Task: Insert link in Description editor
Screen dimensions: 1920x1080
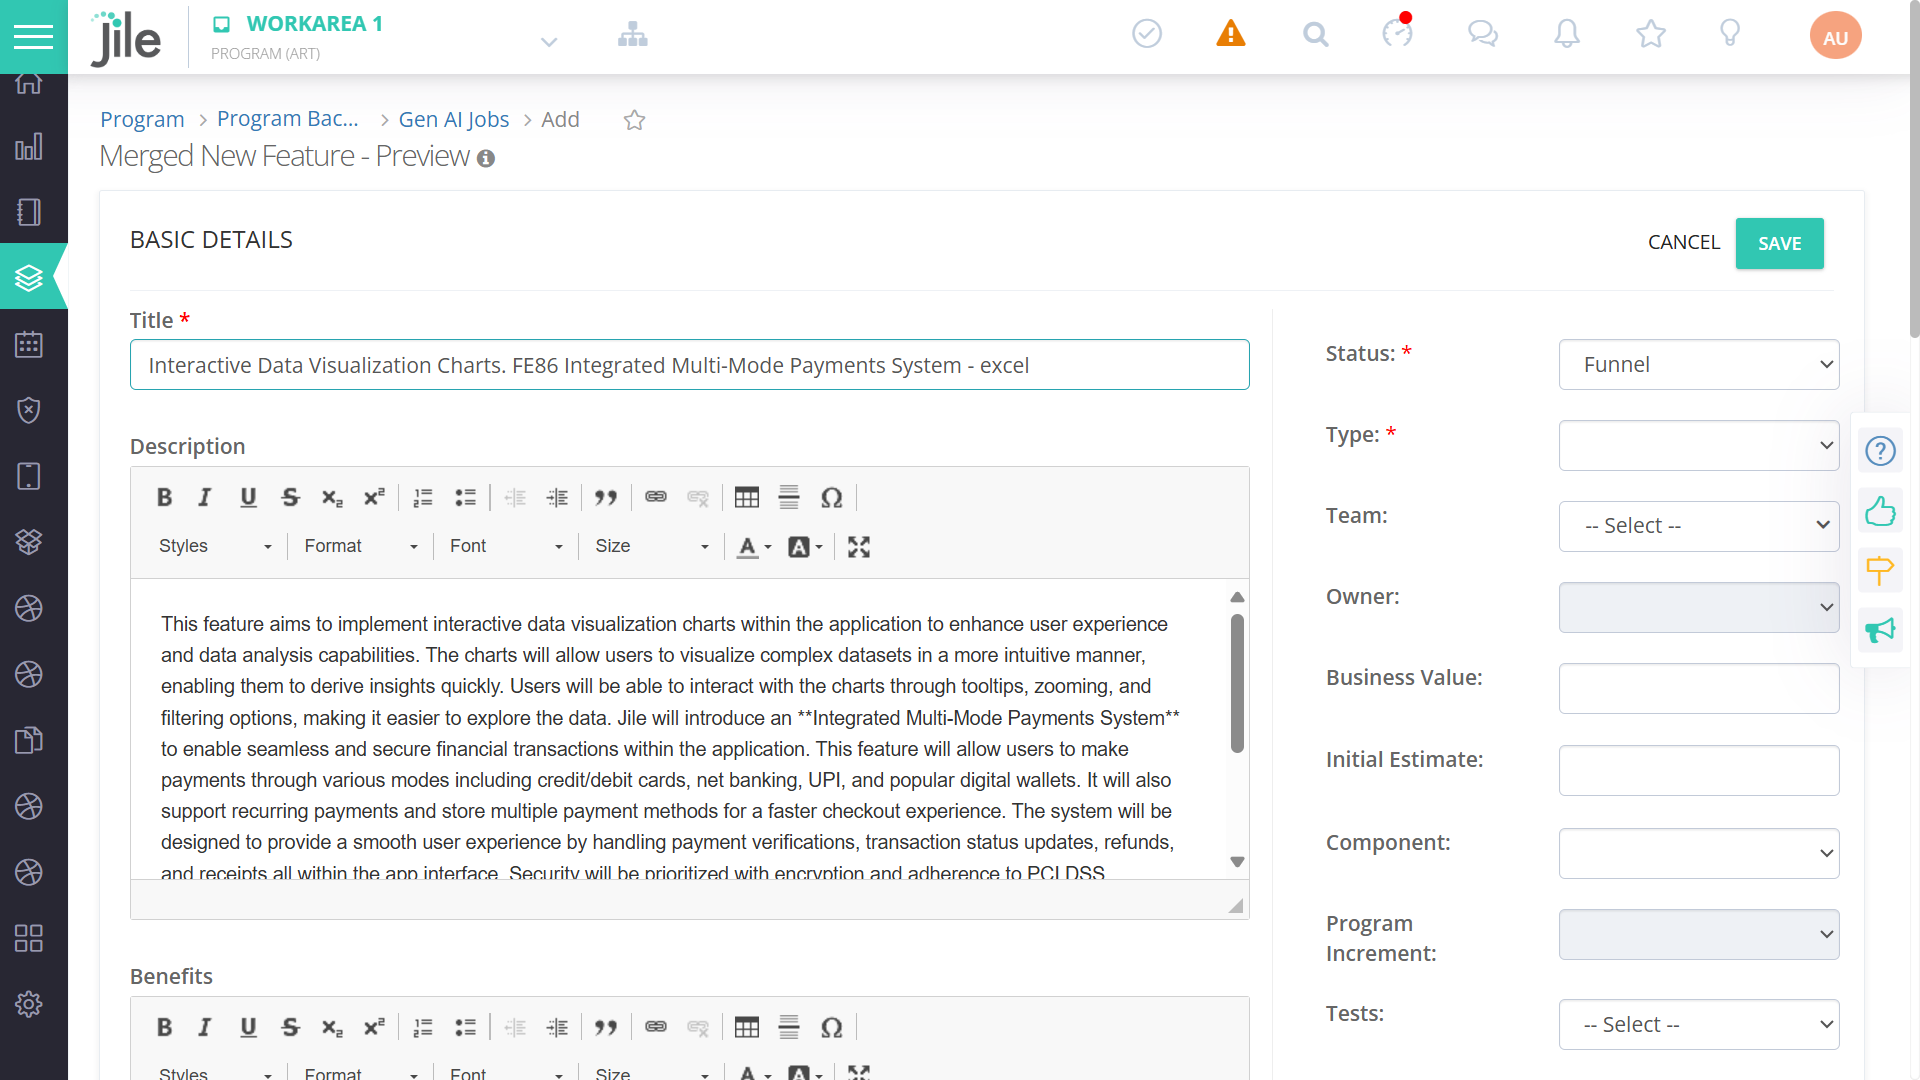Action: coord(656,497)
